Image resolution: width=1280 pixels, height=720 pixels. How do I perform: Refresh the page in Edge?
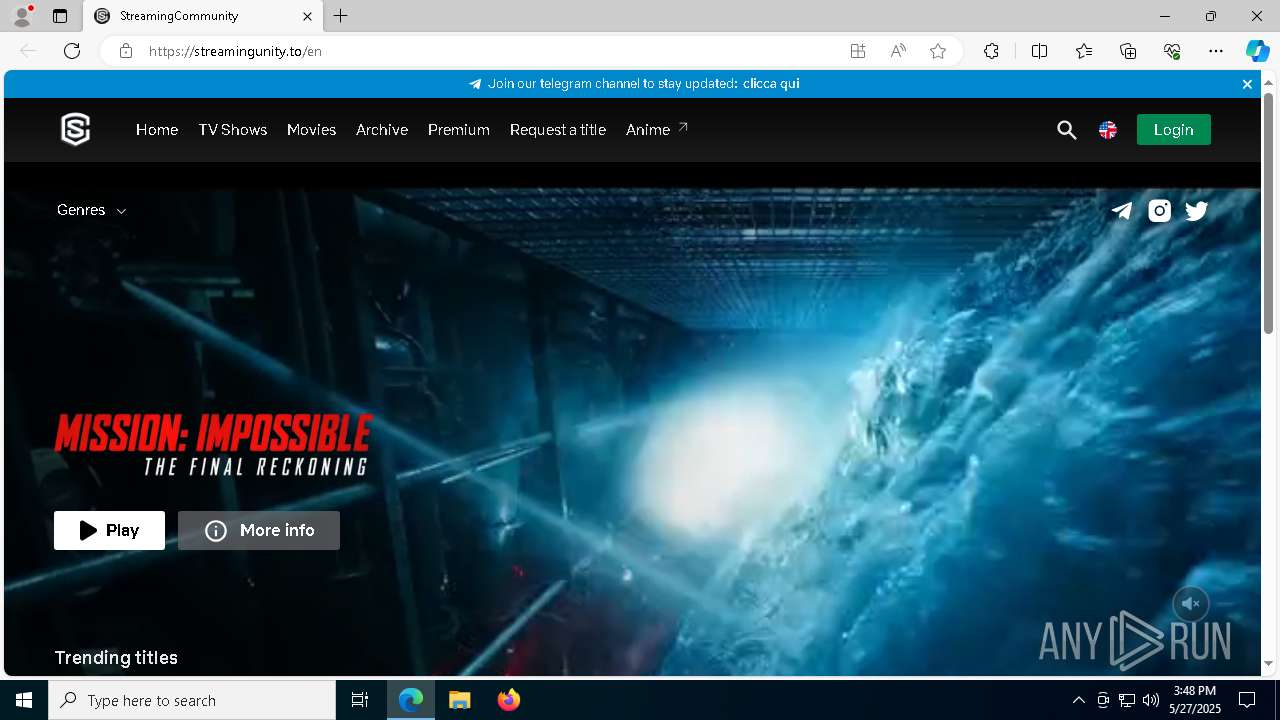click(72, 51)
